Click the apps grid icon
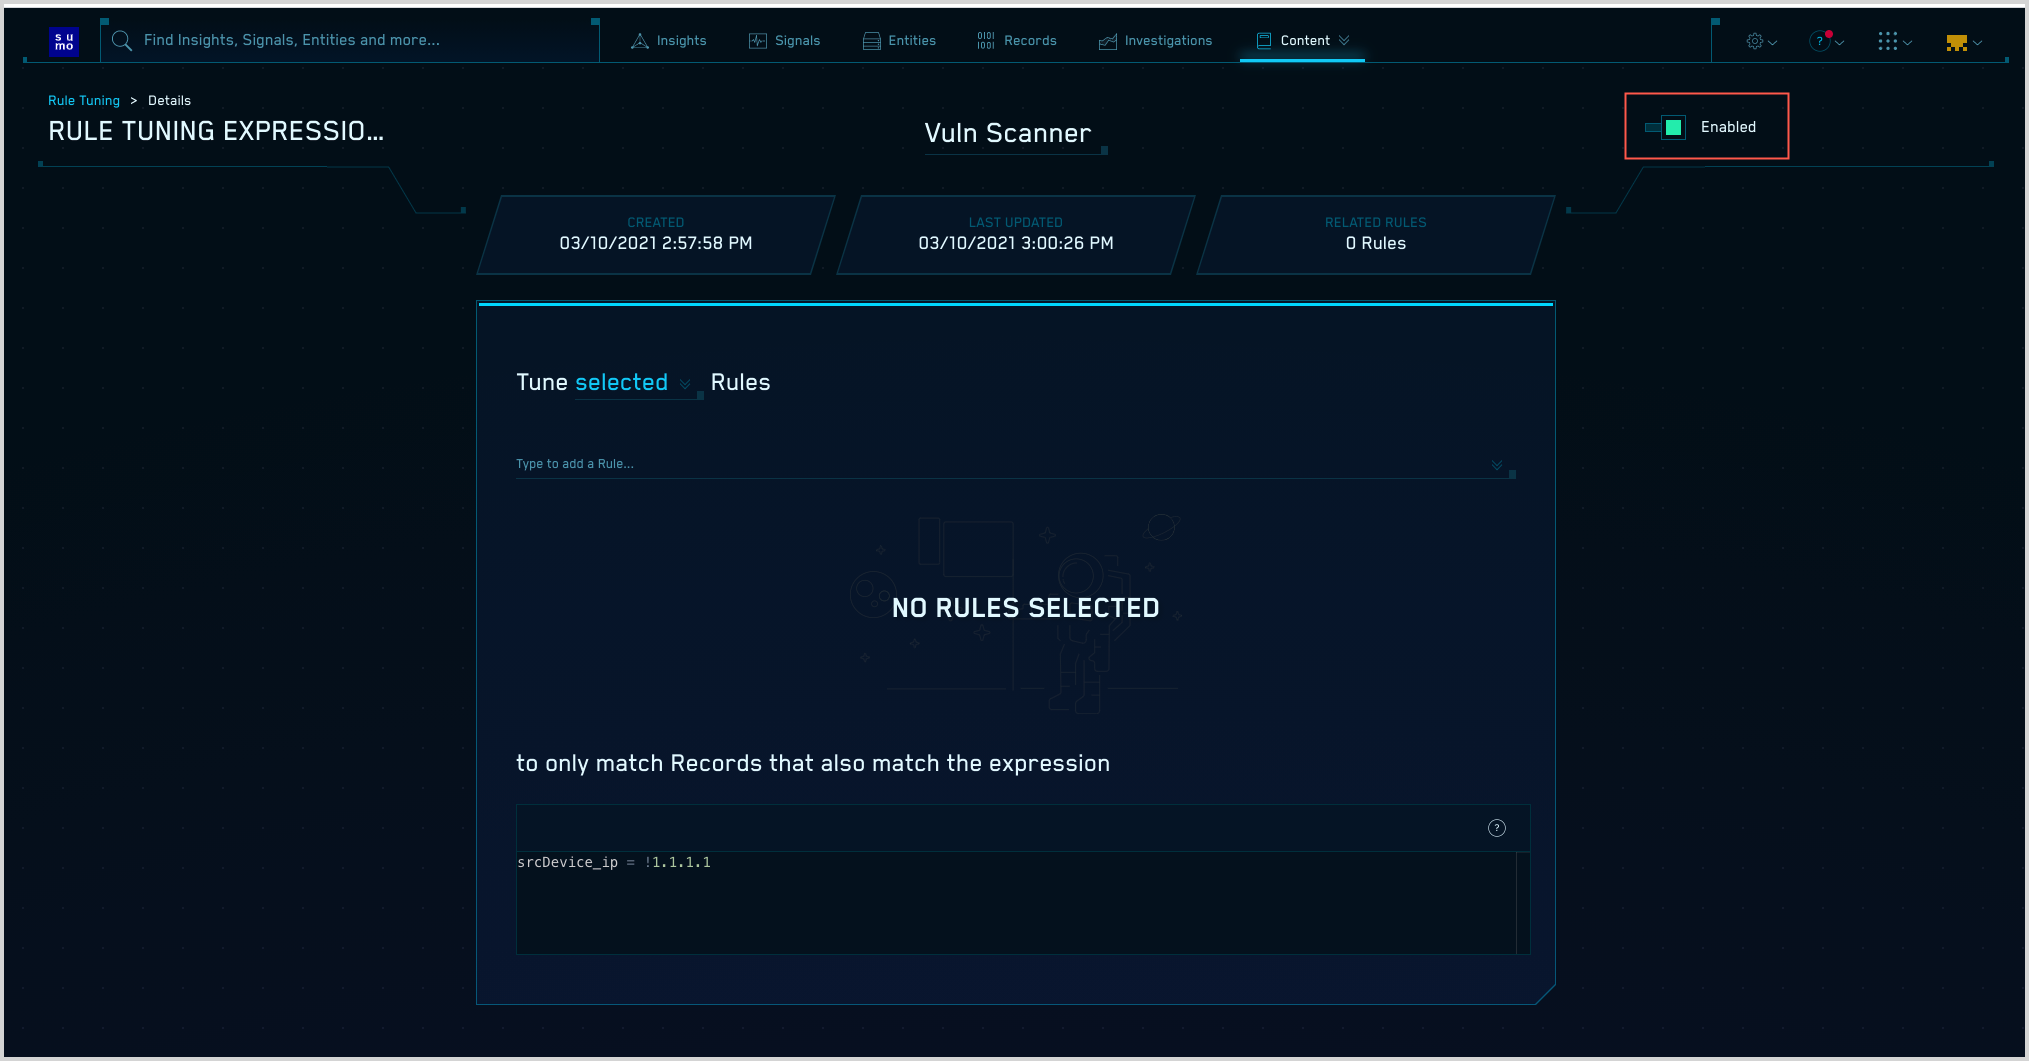Screen dimensions: 2029x1061 coord(1889,41)
